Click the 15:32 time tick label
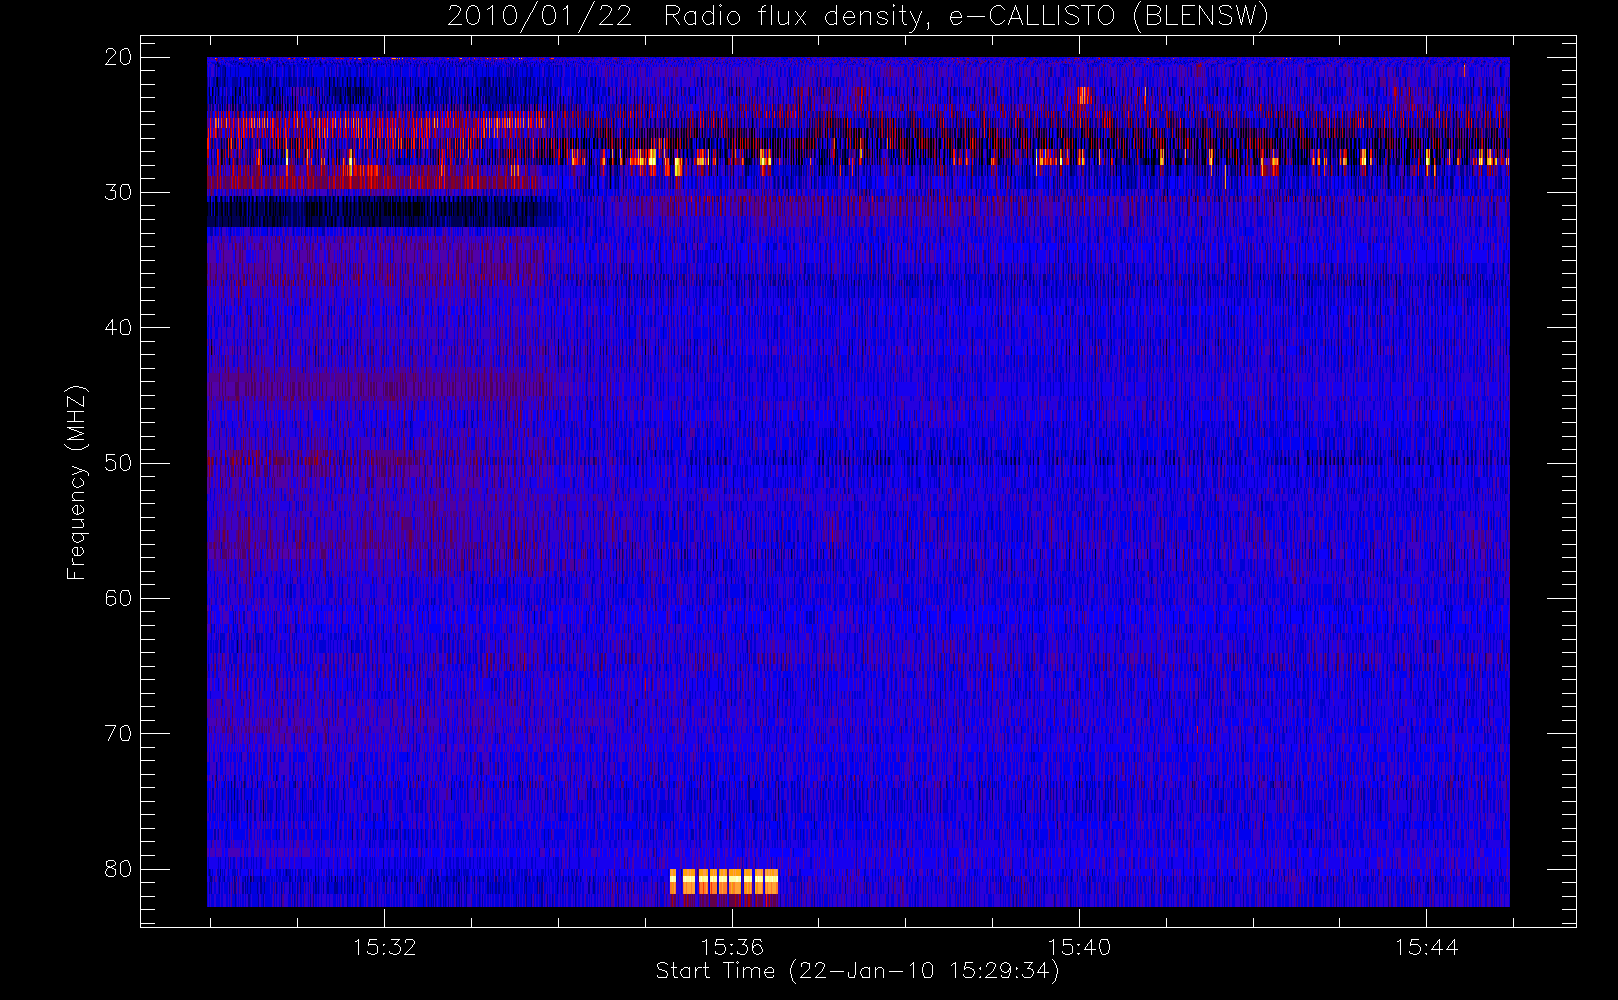 point(384,947)
